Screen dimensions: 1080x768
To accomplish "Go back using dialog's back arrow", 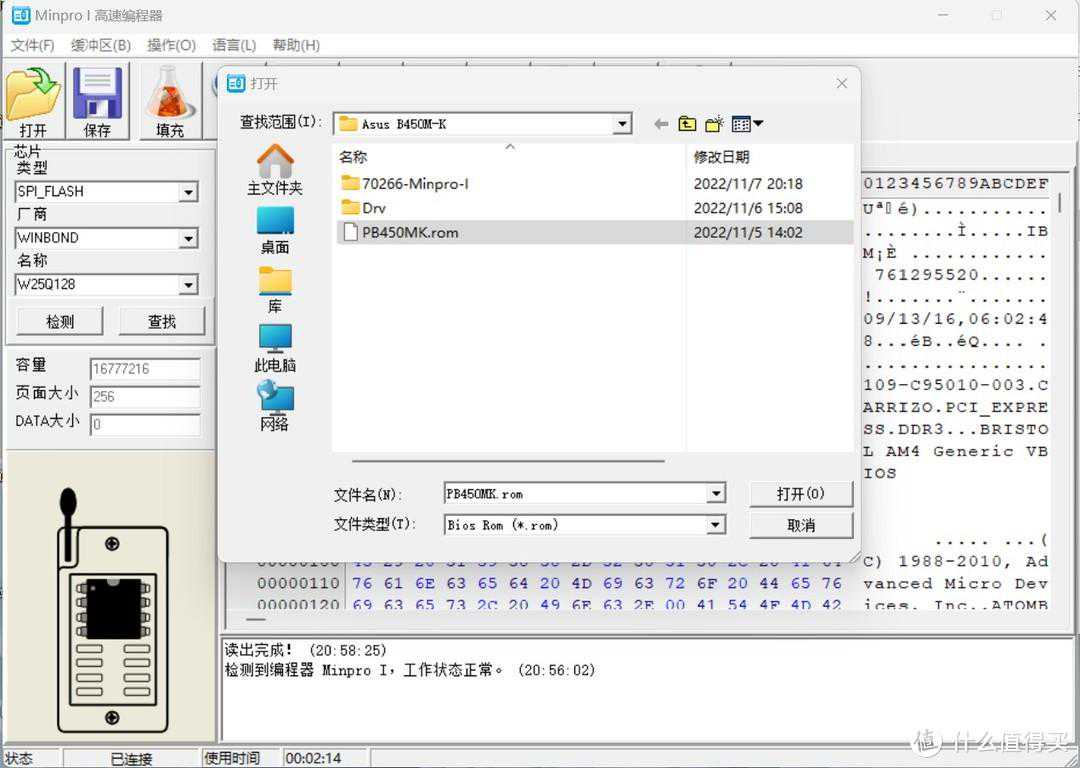I will [x=660, y=124].
